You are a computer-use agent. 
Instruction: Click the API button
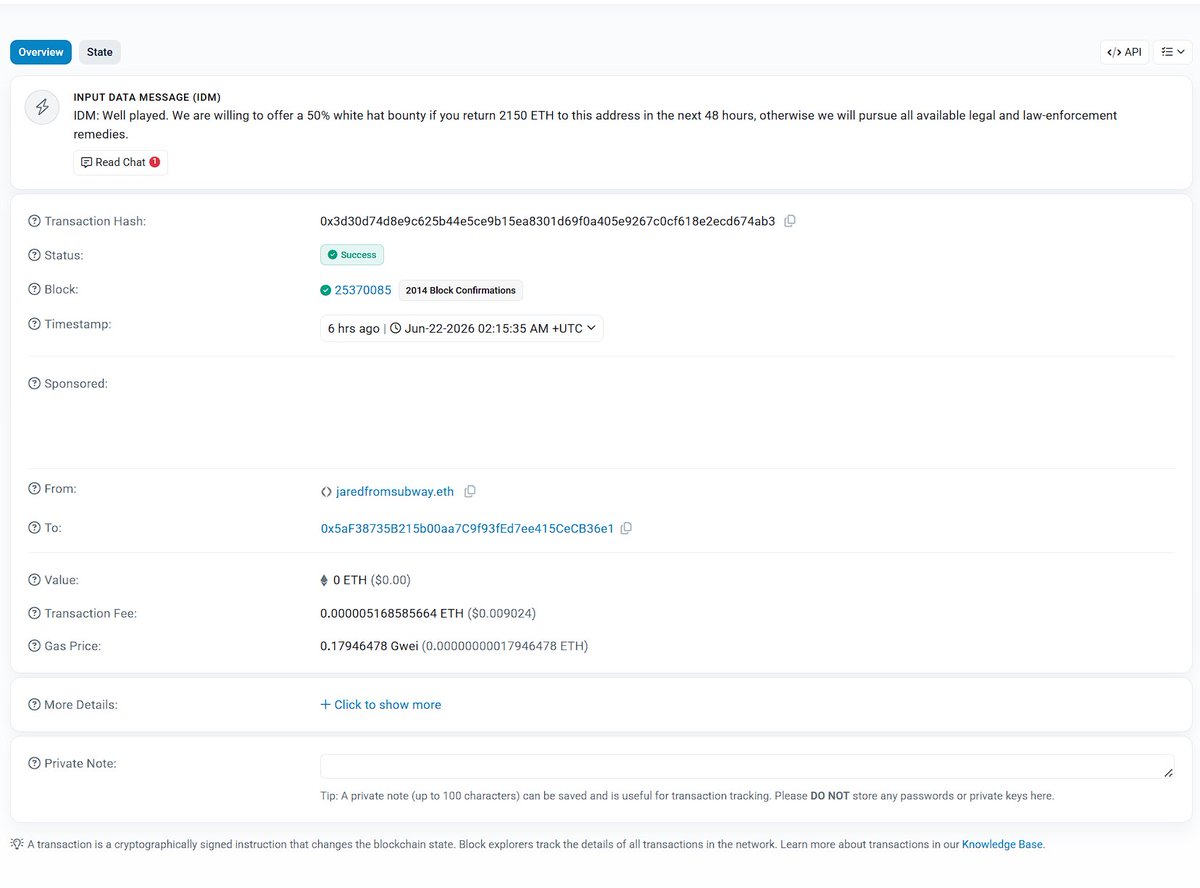point(1124,52)
